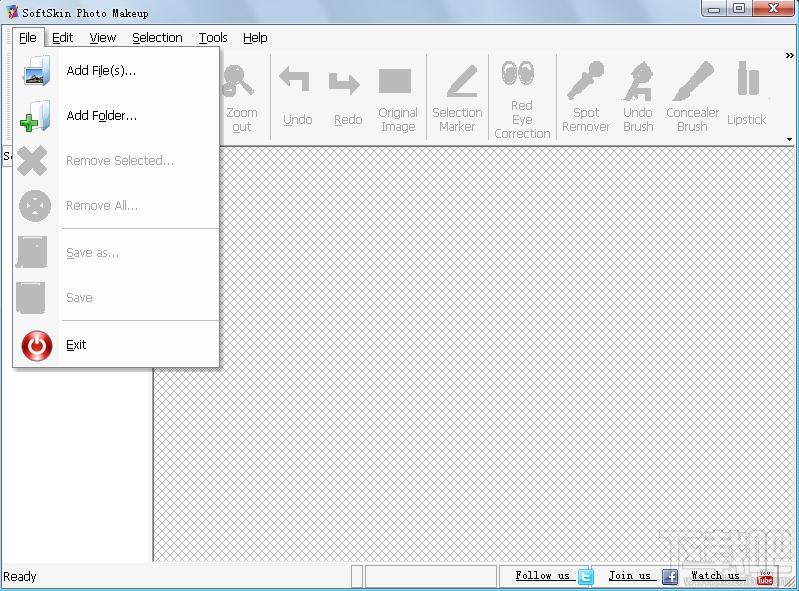Screen dimensions: 799x591
Task: Click the Watch us link
Action: pyautogui.click(x=715, y=576)
